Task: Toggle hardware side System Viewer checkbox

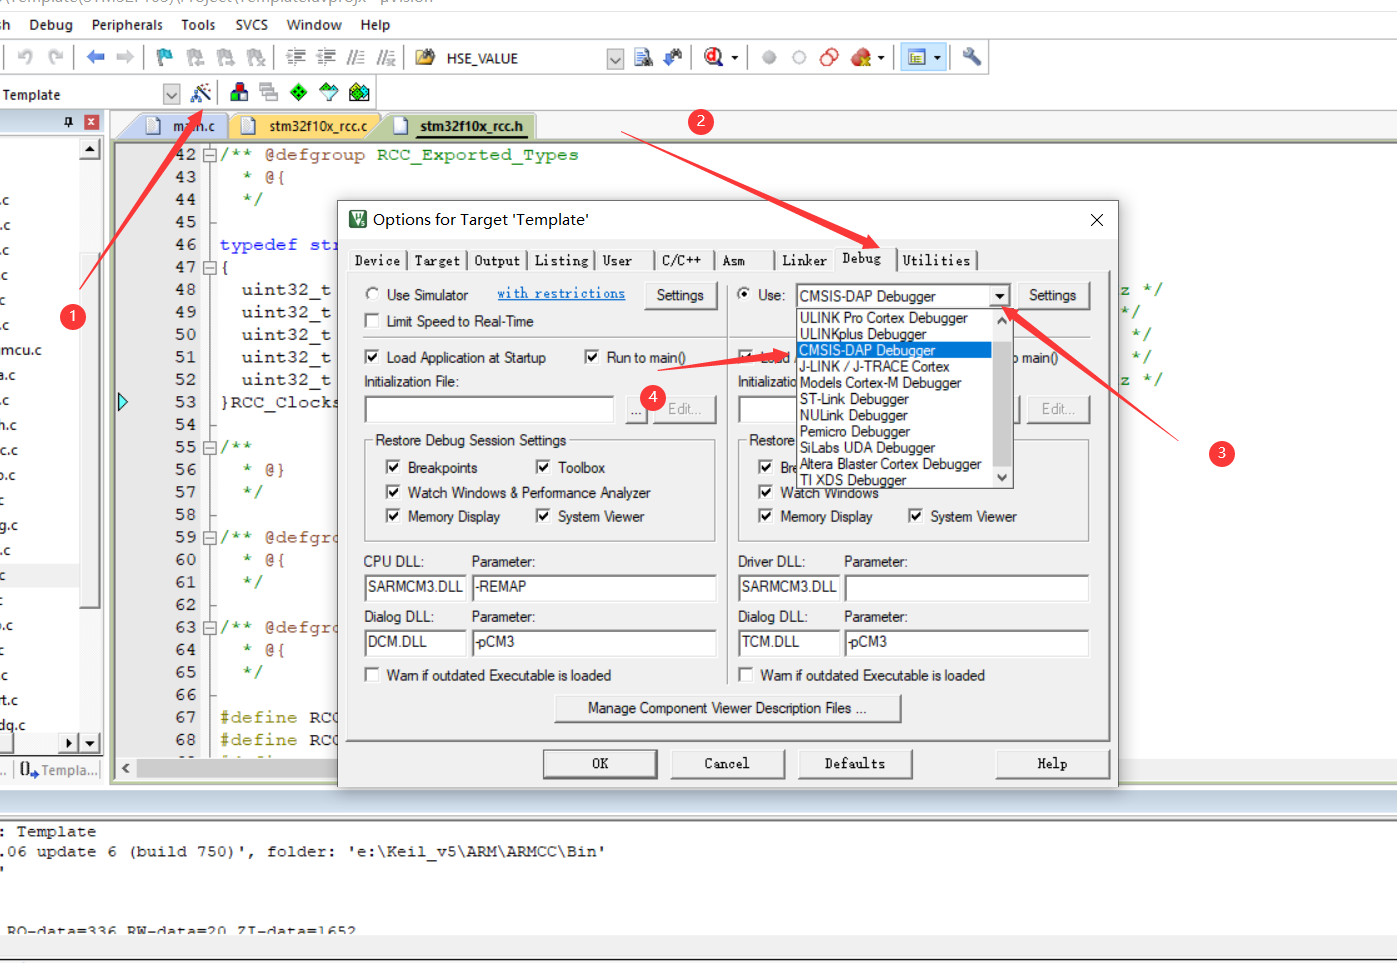Action: pos(915,516)
